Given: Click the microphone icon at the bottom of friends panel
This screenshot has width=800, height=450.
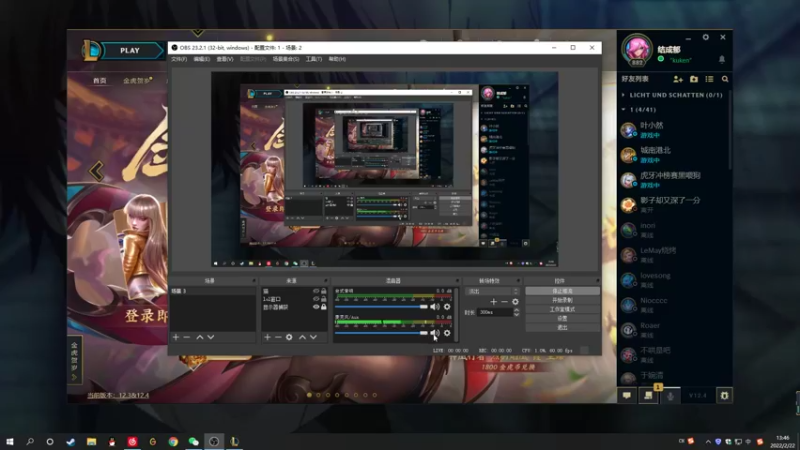Looking at the screenshot, I should click(x=670, y=395).
